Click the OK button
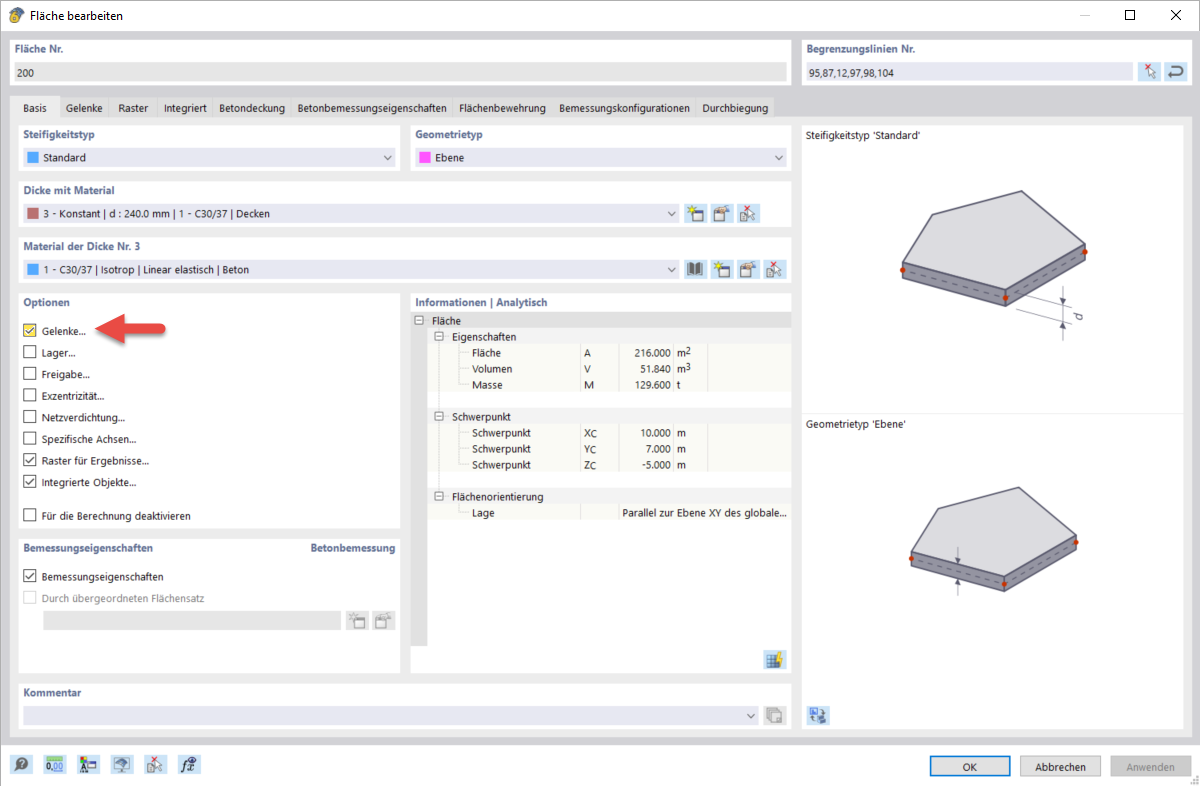Image resolution: width=1200 pixels, height=786 pixels. 969,767
